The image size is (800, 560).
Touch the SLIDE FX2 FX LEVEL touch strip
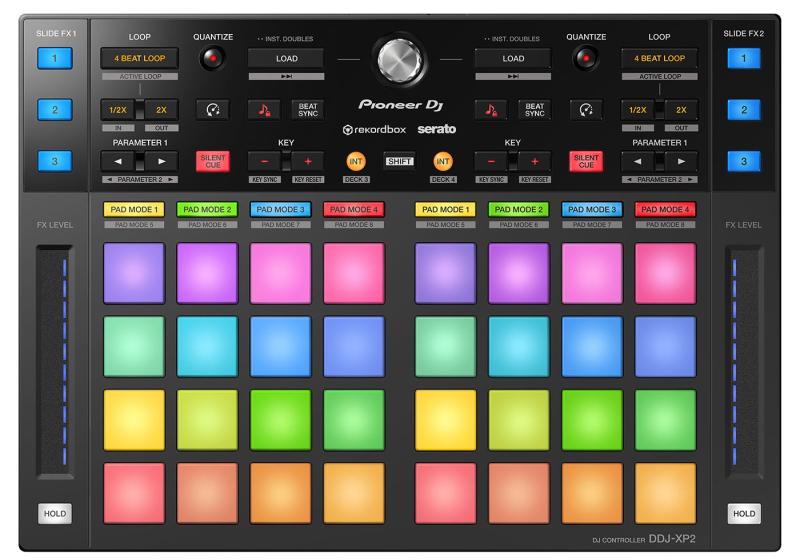pyautogui.click(x=744, y=362)
